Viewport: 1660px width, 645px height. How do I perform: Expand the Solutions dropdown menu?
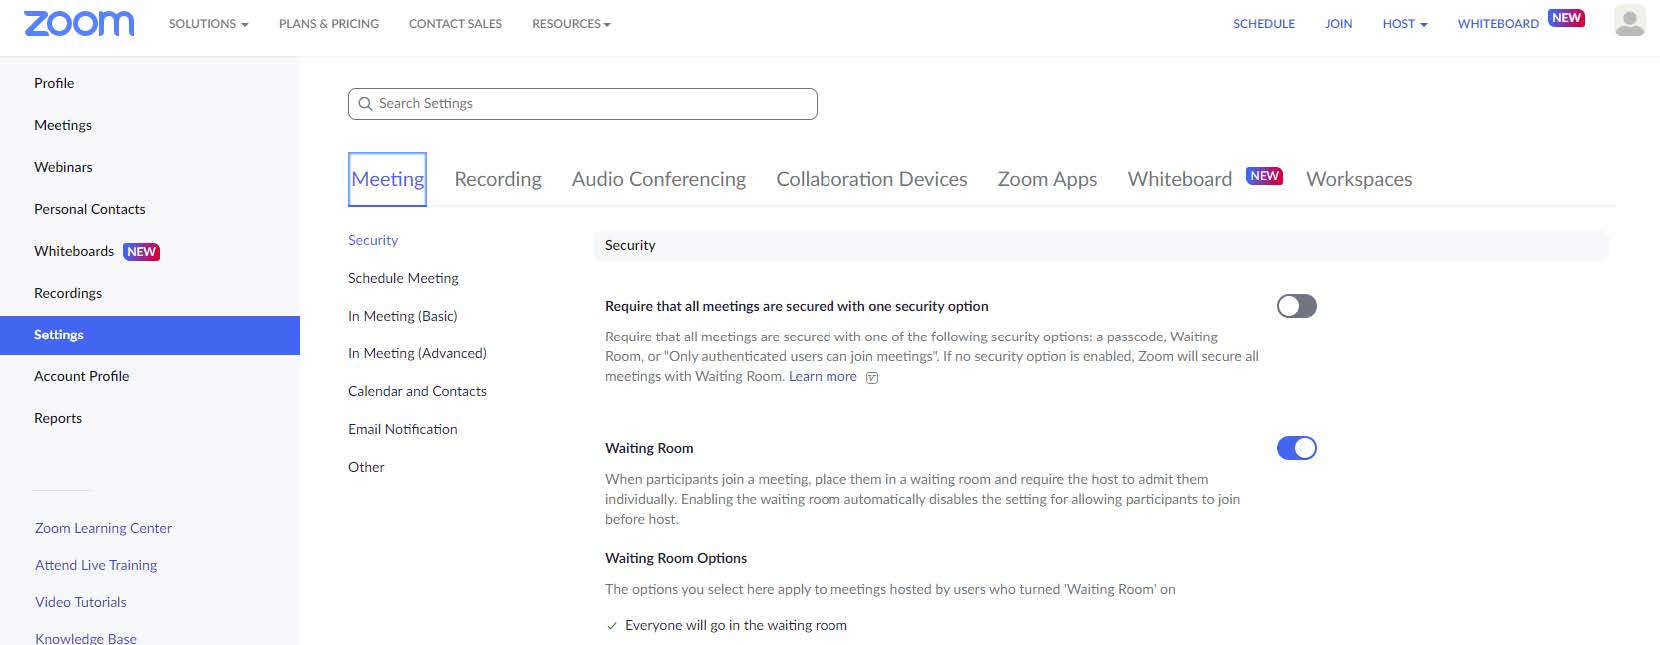point(208,24)
